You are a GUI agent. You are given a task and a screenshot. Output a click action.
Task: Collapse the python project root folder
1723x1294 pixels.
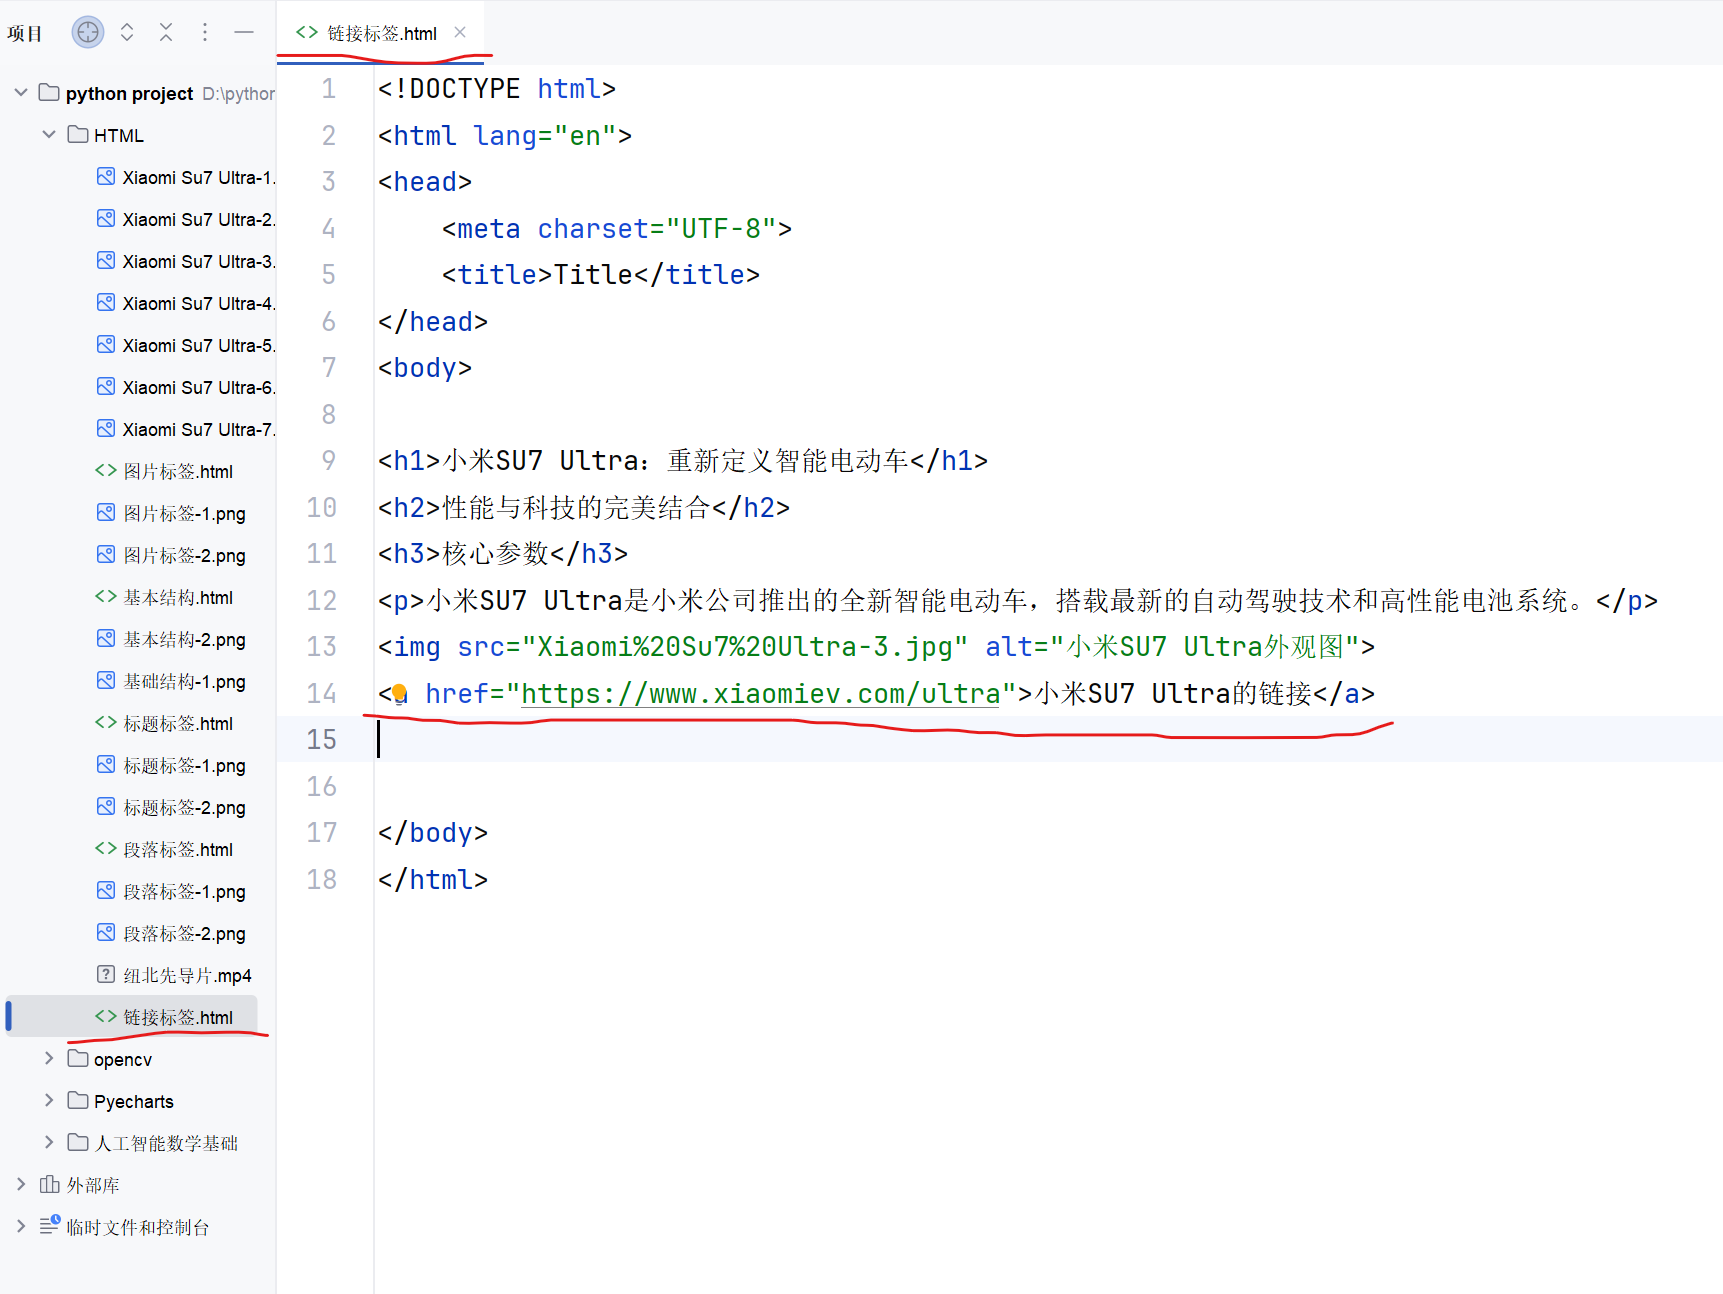click(20, 93)
